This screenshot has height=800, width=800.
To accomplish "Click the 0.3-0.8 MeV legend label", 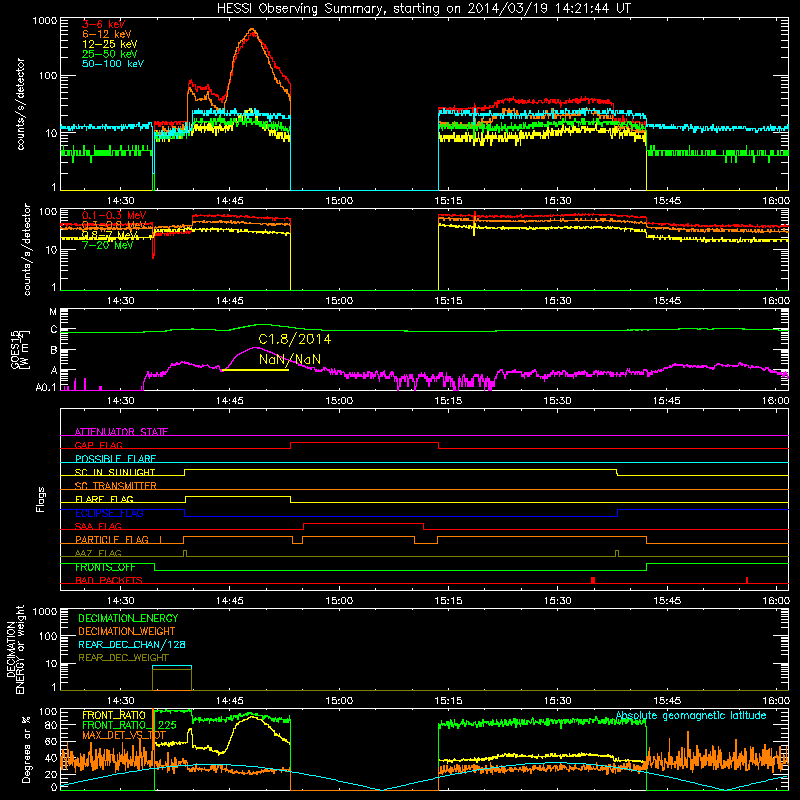I will [114, 225].
